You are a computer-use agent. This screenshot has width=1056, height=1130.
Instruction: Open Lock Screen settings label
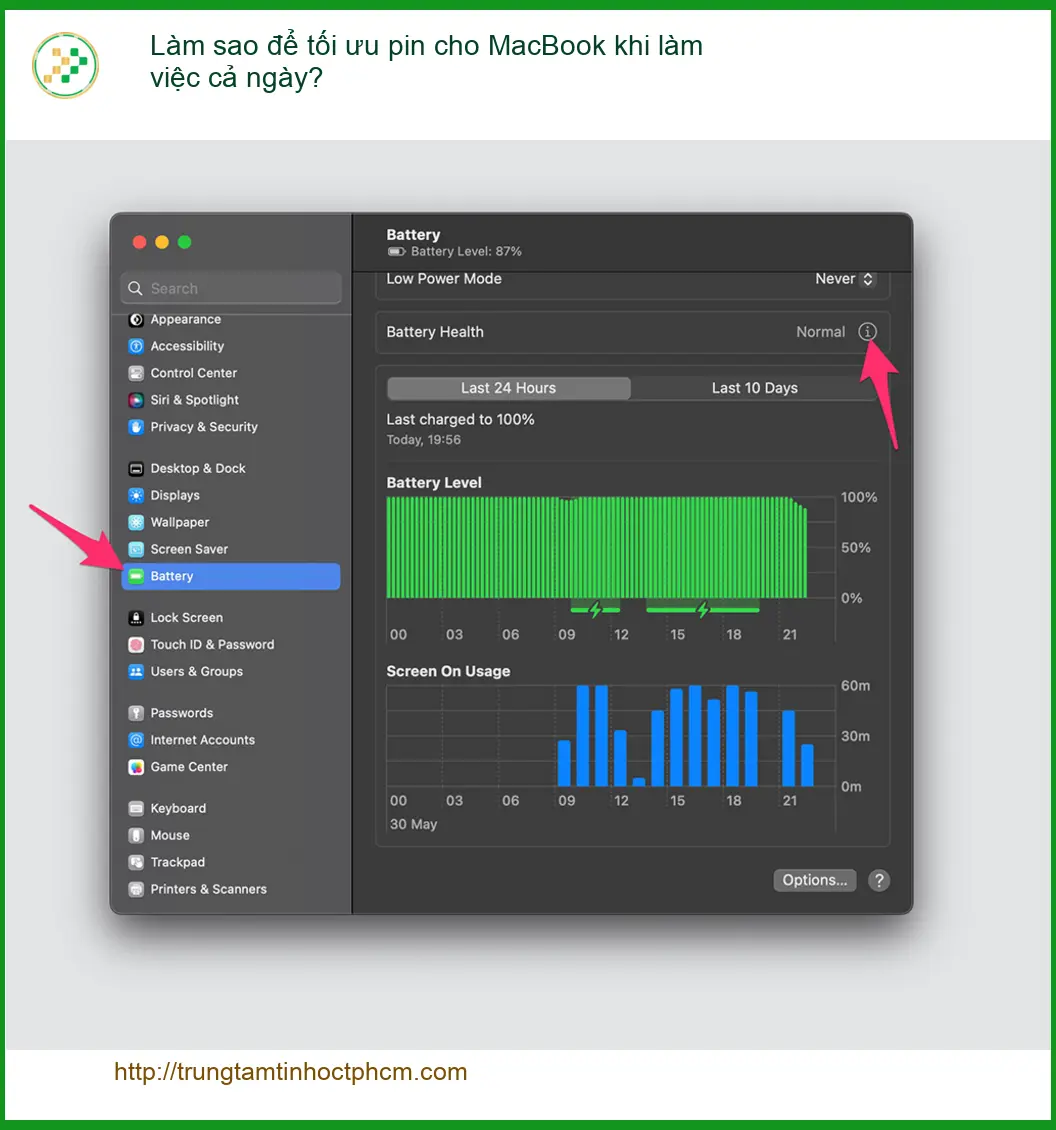click(x=186, y=618)
